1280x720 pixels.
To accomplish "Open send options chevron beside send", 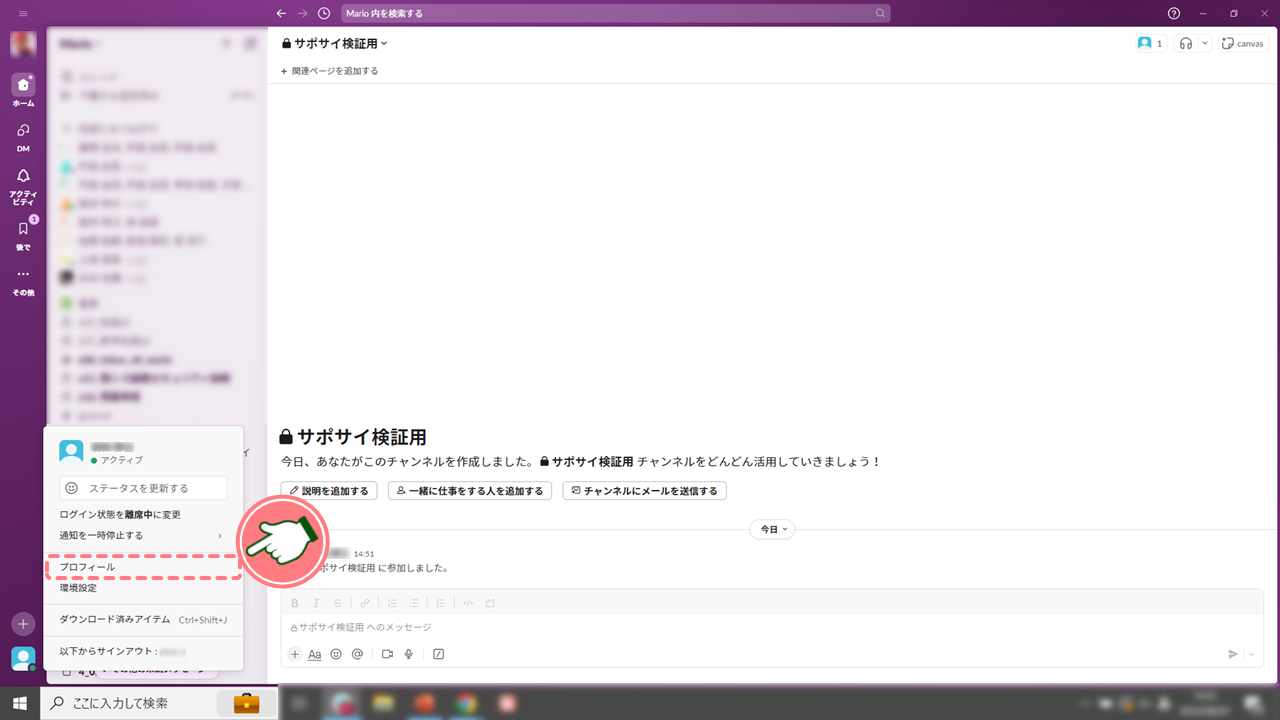I will point(1252,654).
